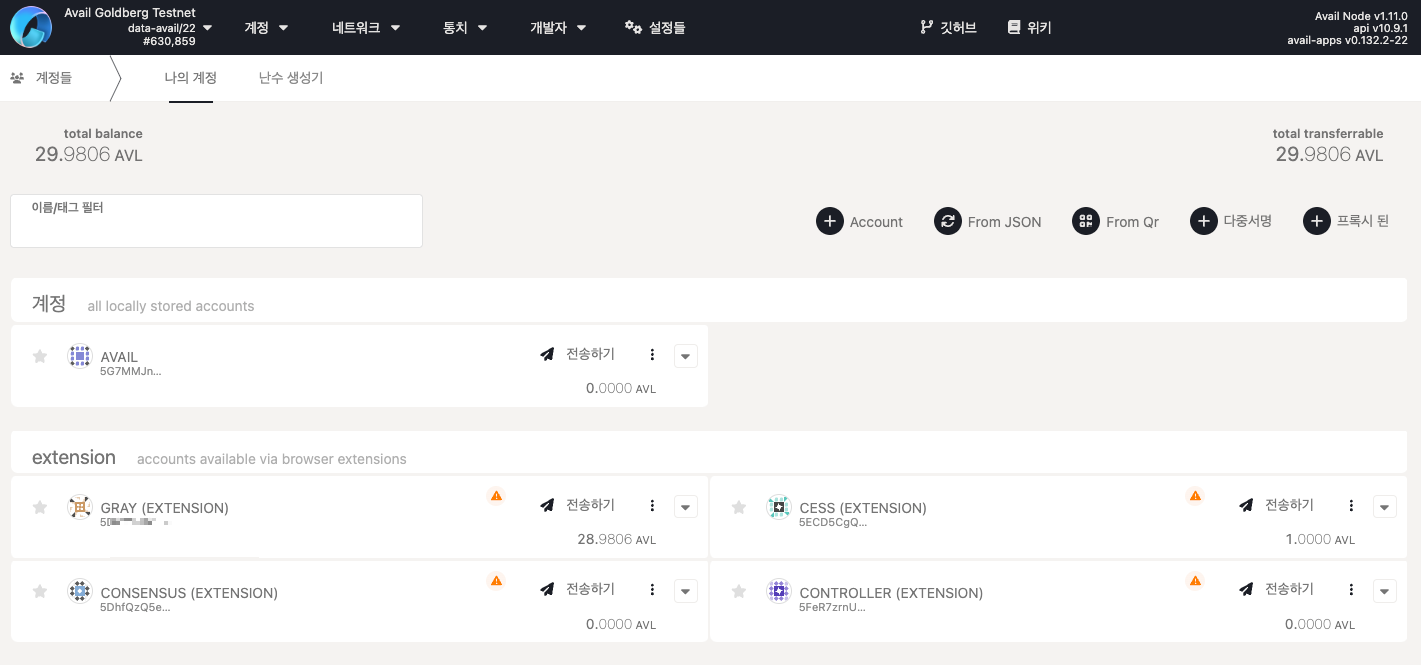
Task: Click the GRAY account warning icon
Action: click(x=496, y=495)
